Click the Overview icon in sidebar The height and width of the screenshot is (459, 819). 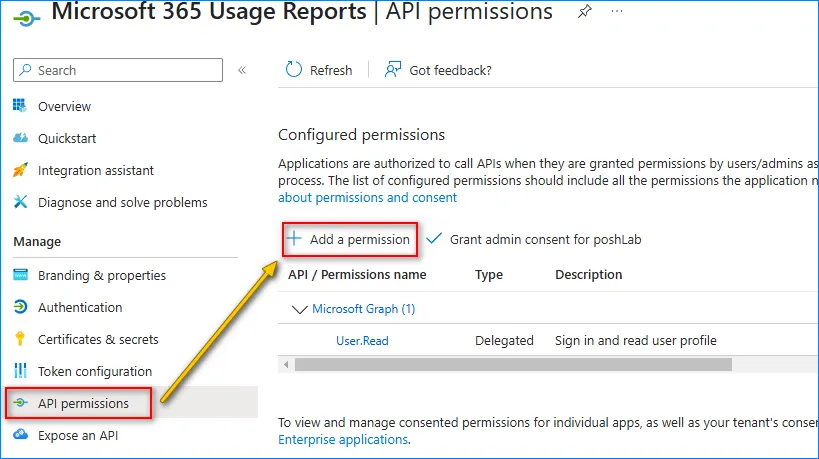tap(20, 106)
